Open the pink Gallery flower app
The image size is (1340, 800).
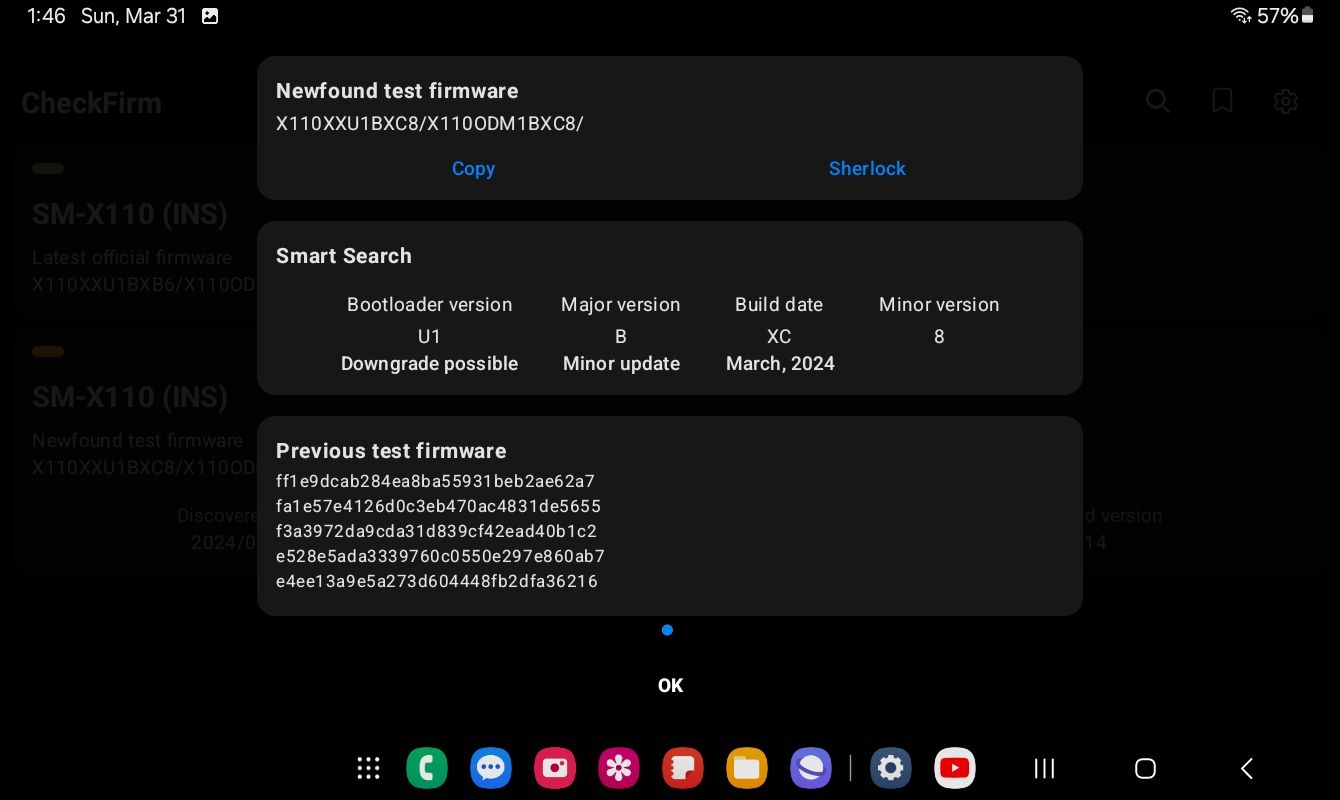point(619,768)
